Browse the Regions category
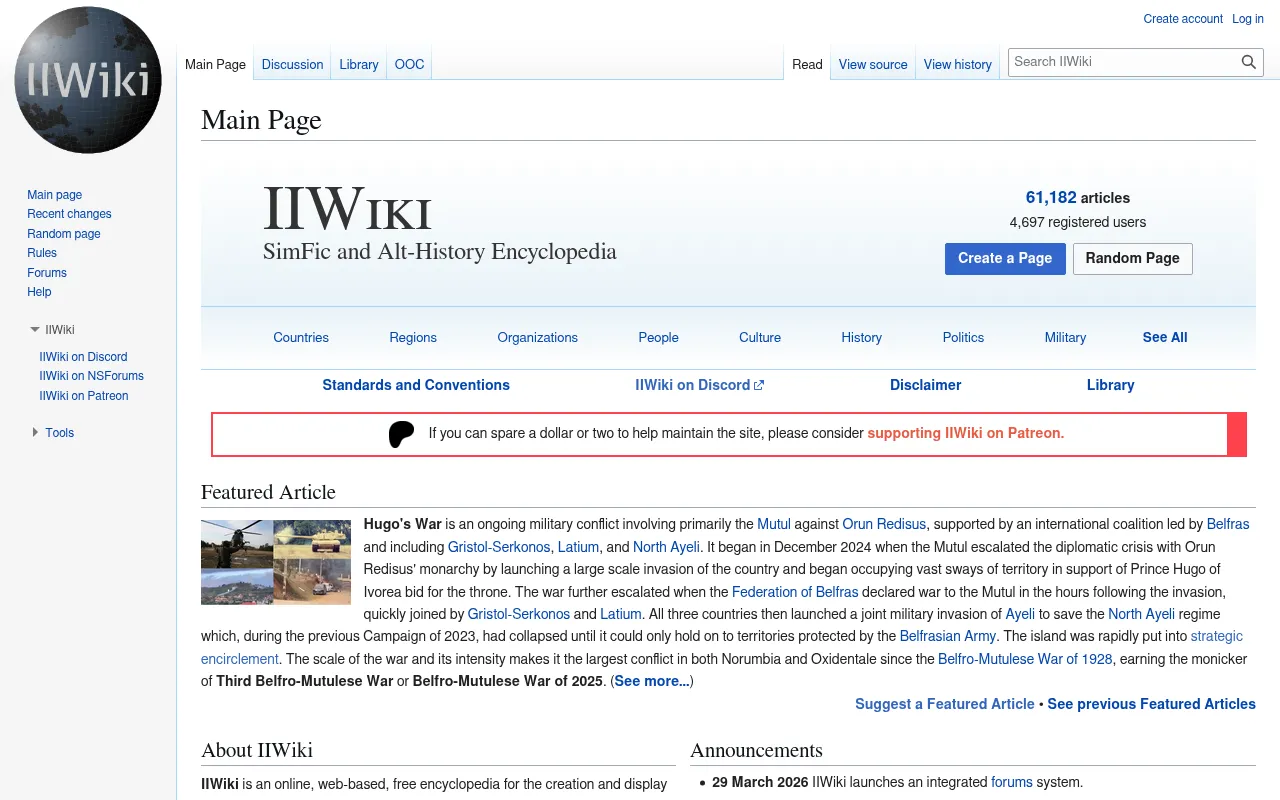 tap(413, 338)
